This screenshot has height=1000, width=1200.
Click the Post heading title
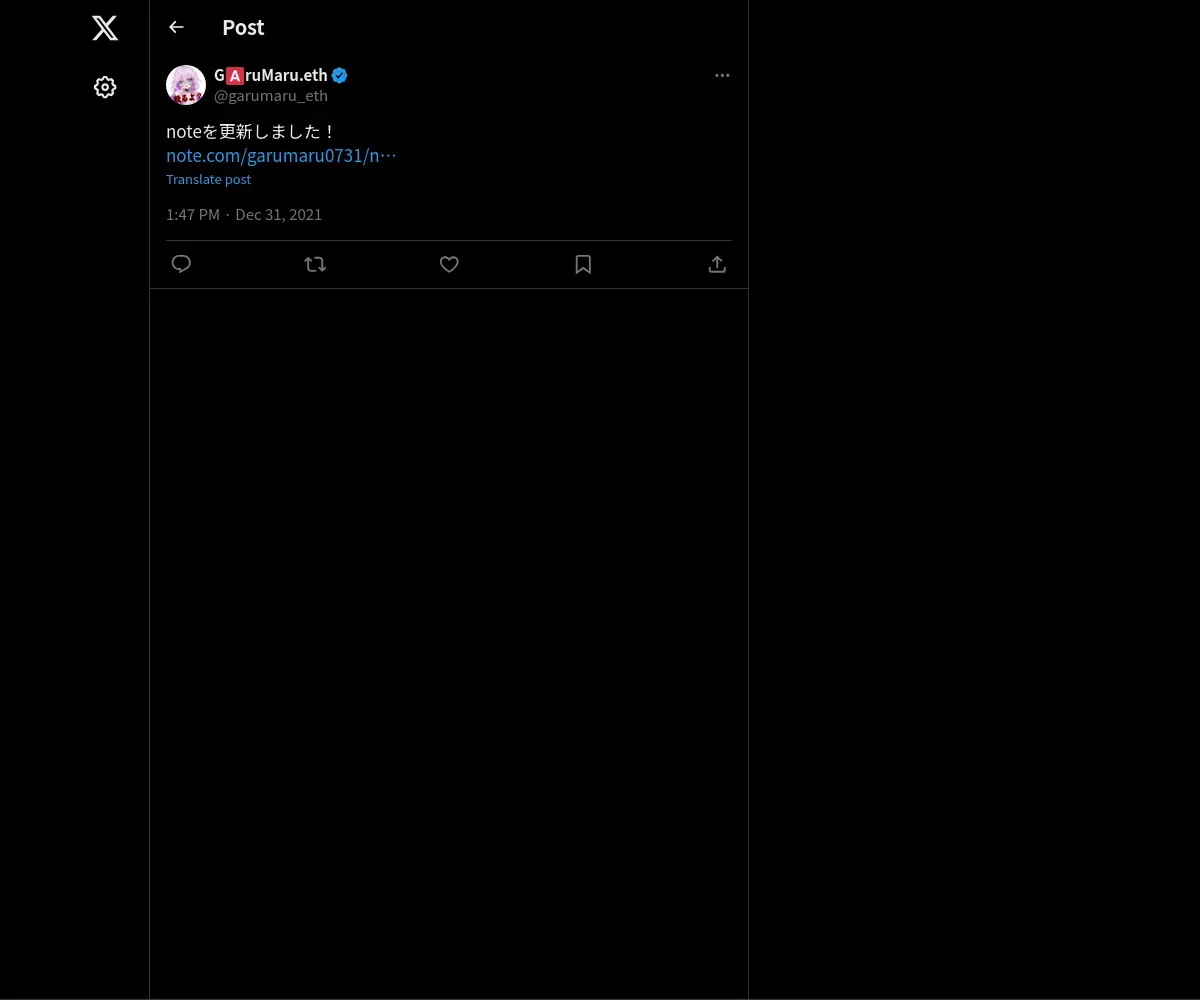click(243, 28)
